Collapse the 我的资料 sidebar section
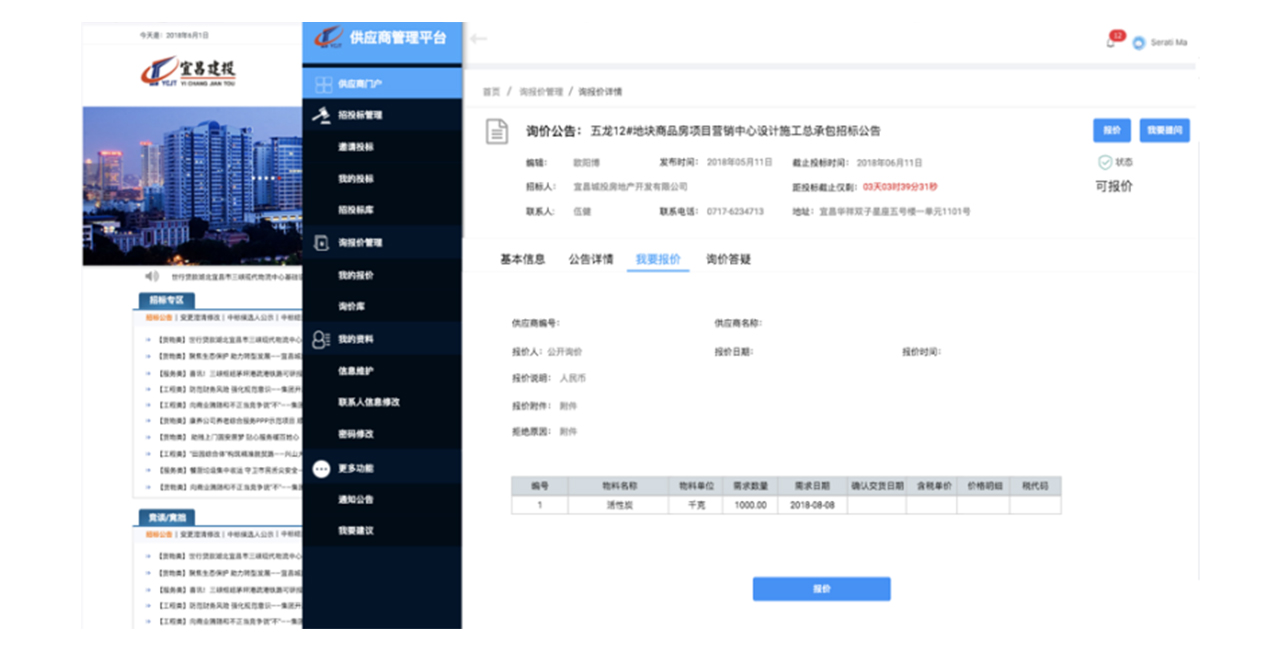 [382, 339]
